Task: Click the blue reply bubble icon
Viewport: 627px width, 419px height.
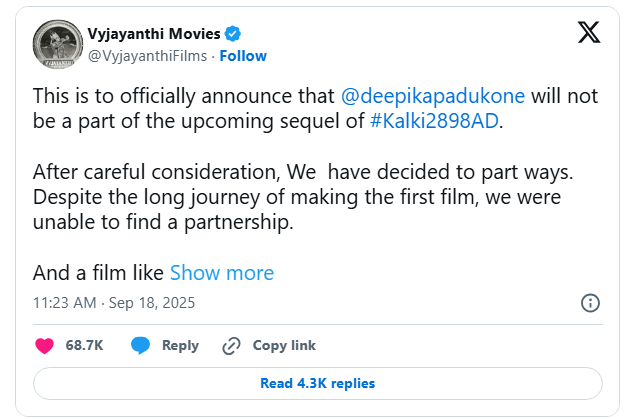Action: pyautogui.click(x=141, y=346)
